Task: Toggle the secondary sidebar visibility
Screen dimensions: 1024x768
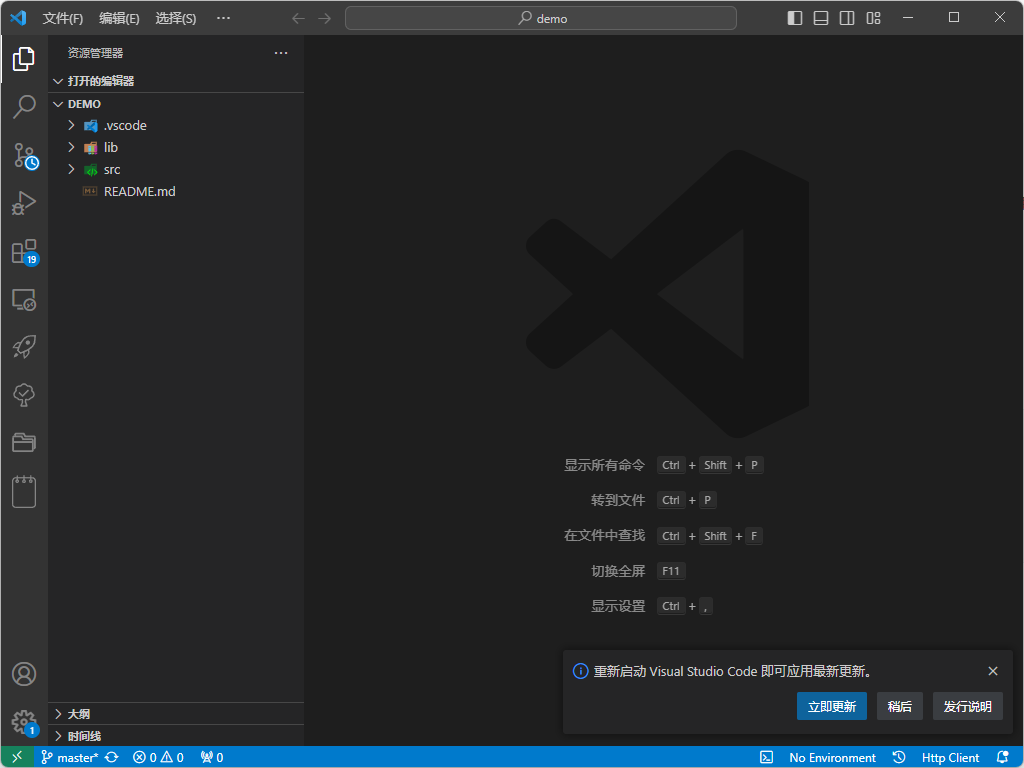Action: click(847, 18)
